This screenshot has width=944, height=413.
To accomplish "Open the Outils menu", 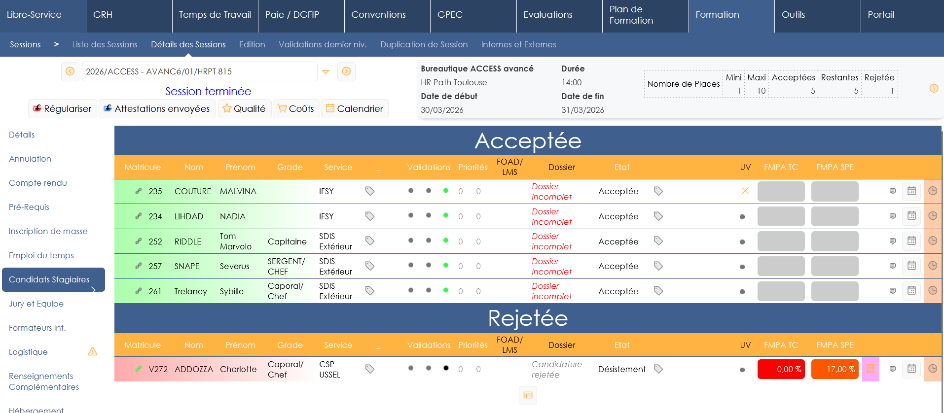I will click(x=817, y=15).
